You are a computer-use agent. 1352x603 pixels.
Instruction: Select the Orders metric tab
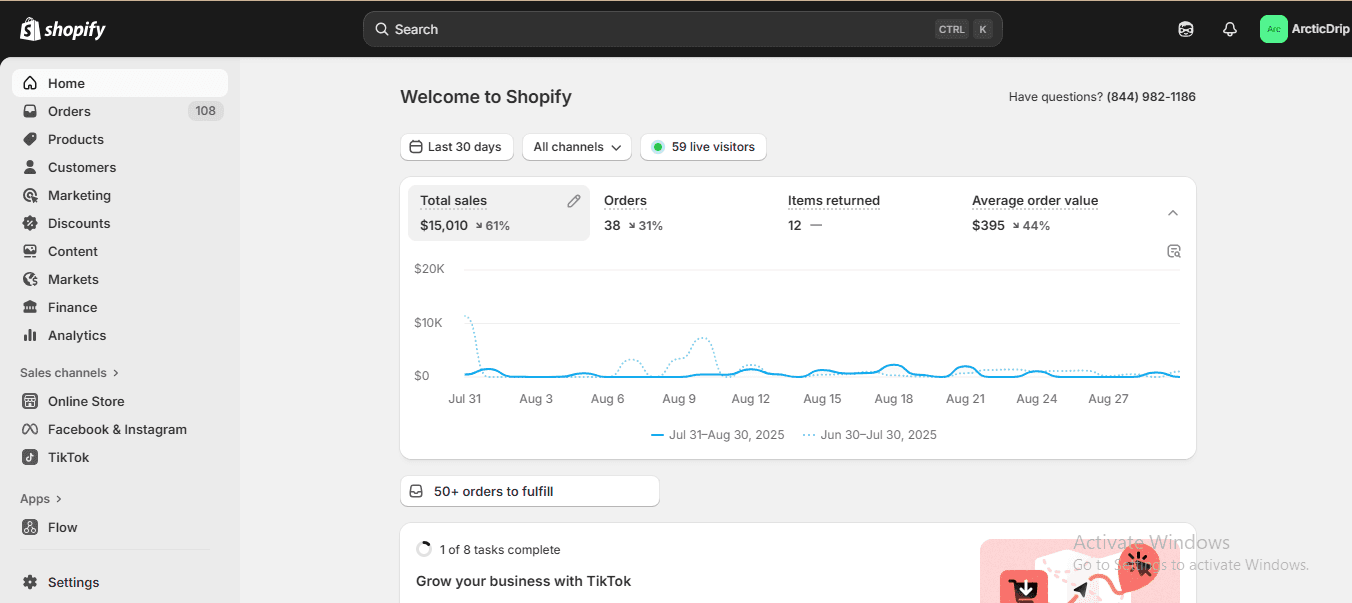[x=683, y=213]
